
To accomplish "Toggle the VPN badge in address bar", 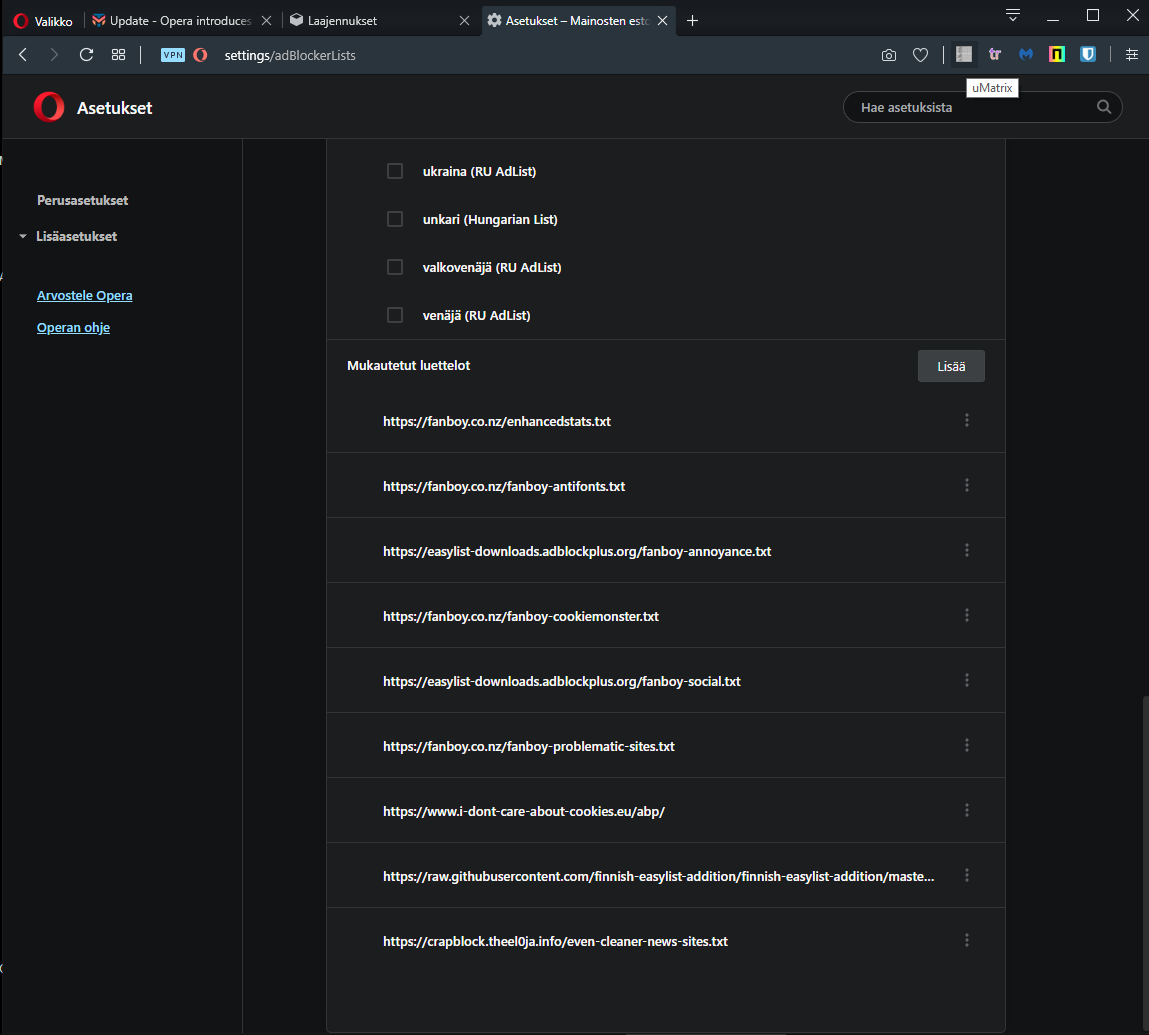I will tap(173, 55).
